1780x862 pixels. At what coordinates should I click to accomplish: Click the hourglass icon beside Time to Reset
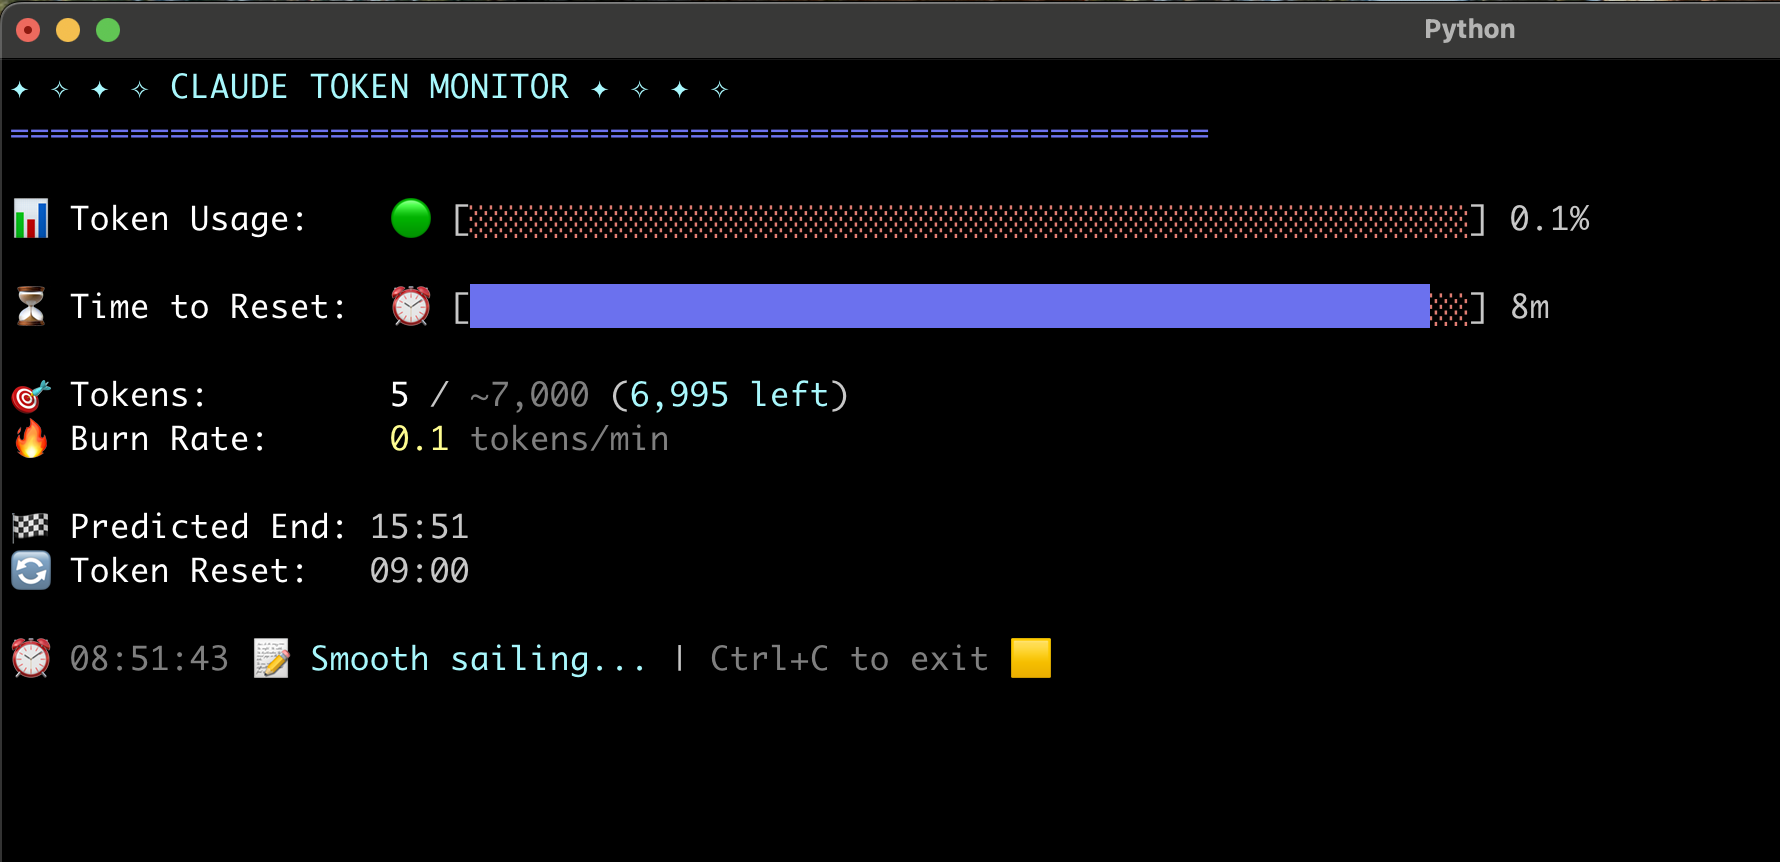click(x=31, y=307)
